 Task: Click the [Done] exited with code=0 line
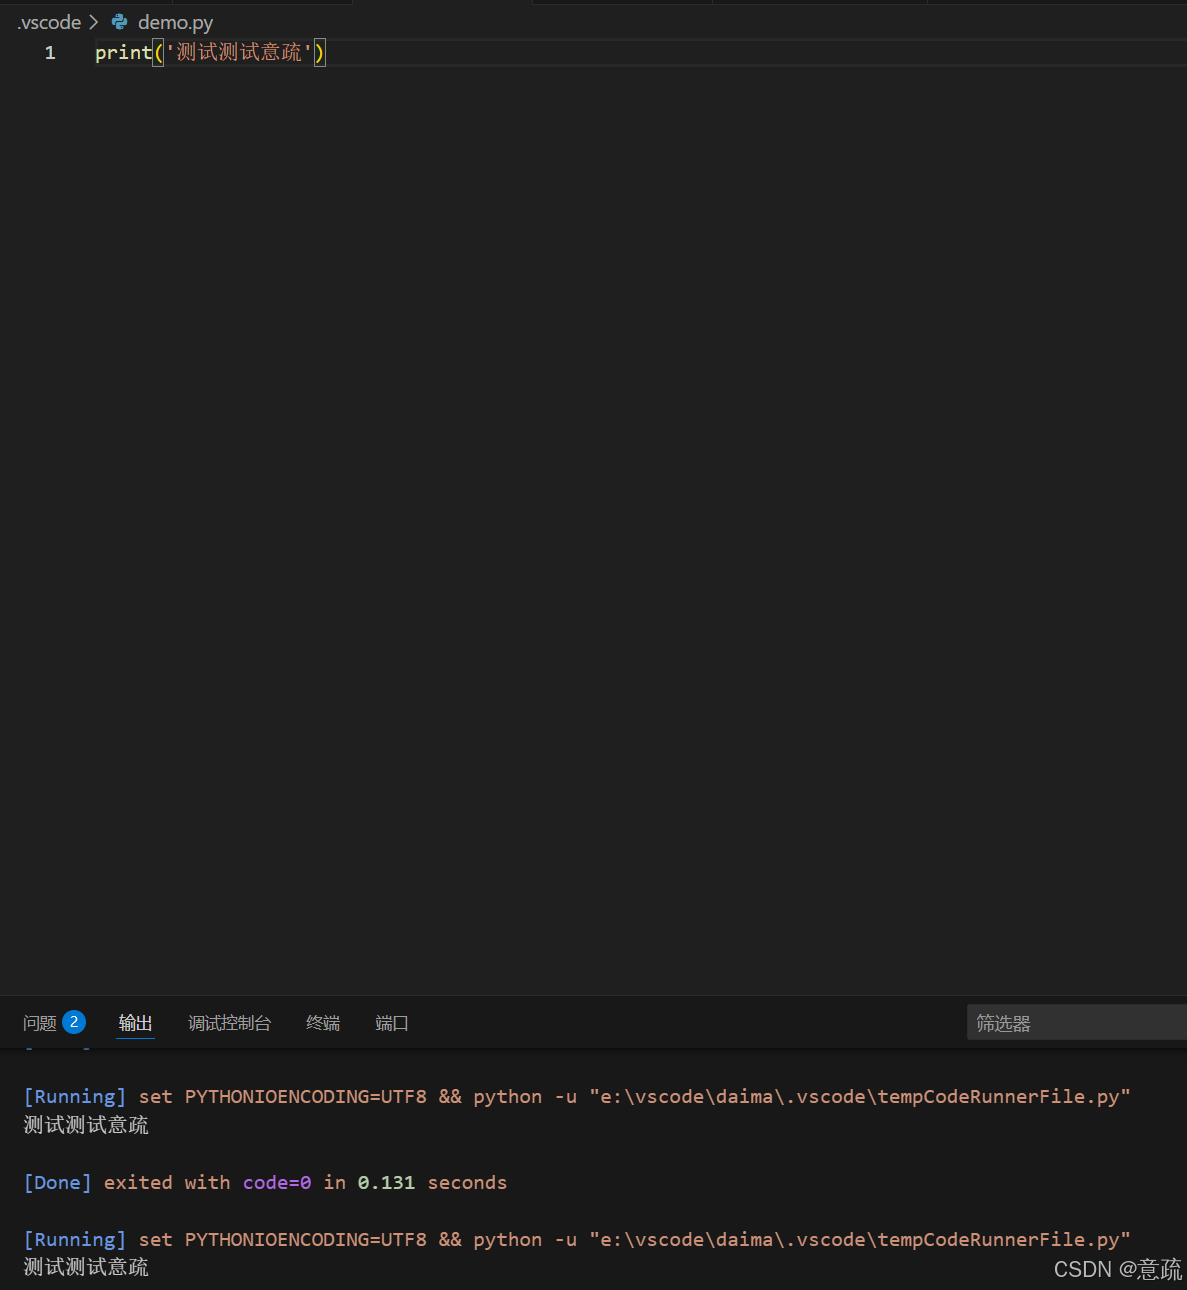(x=265, y=1182)
